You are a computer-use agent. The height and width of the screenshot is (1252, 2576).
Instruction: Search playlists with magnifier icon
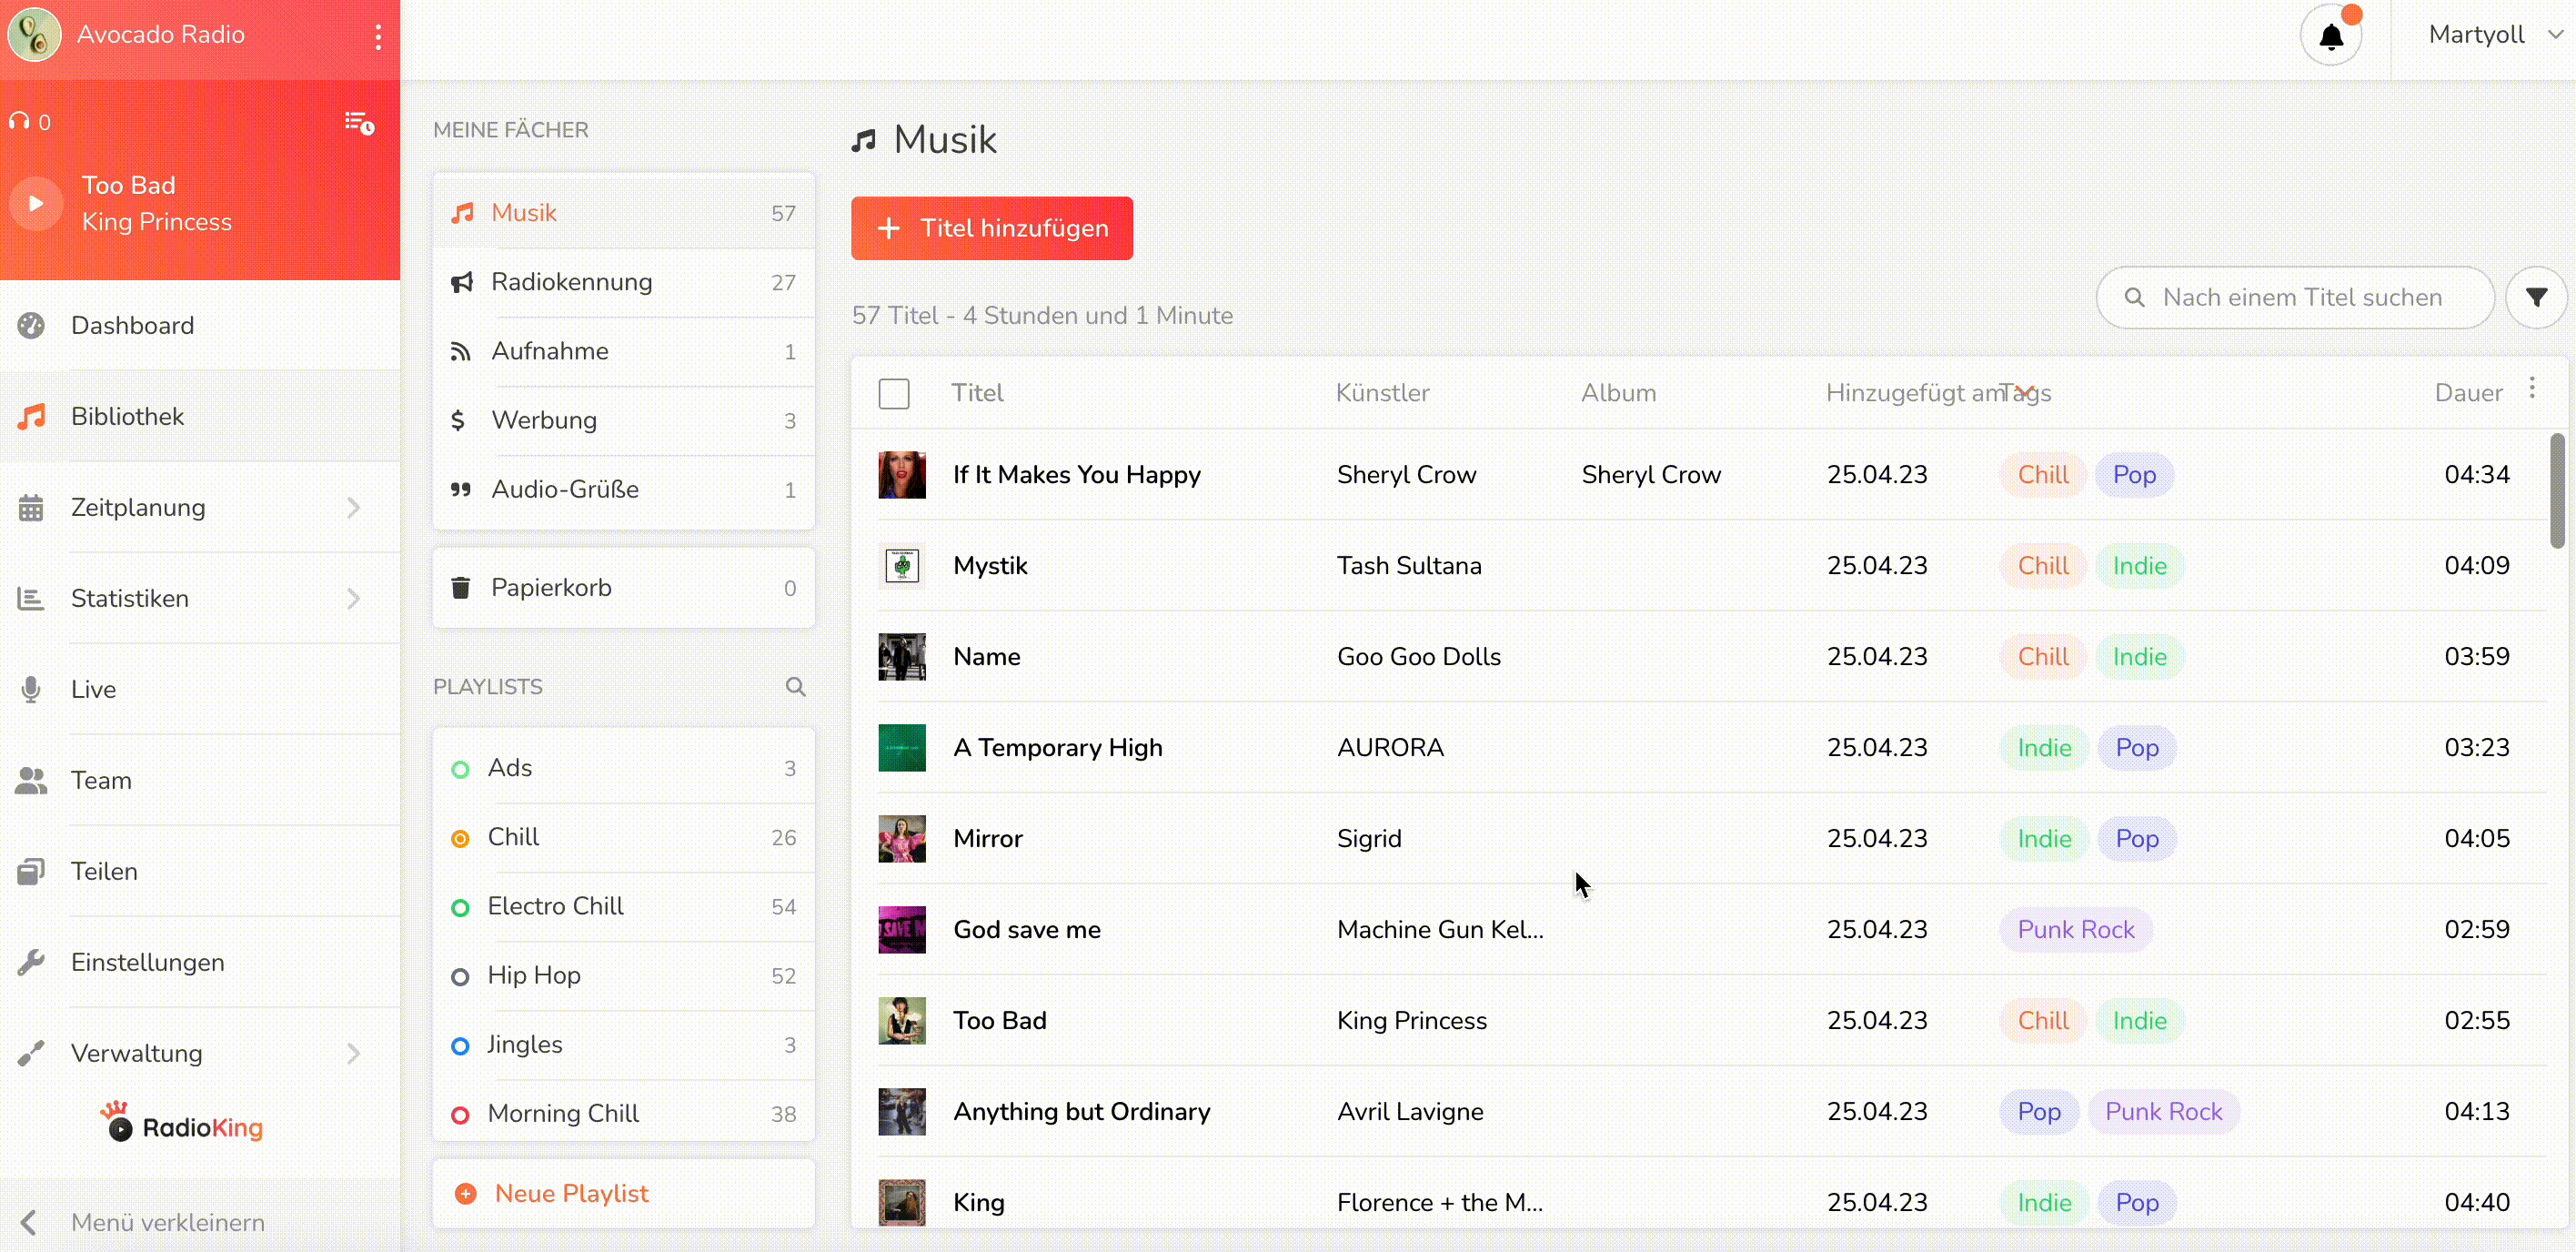point(795,687)
